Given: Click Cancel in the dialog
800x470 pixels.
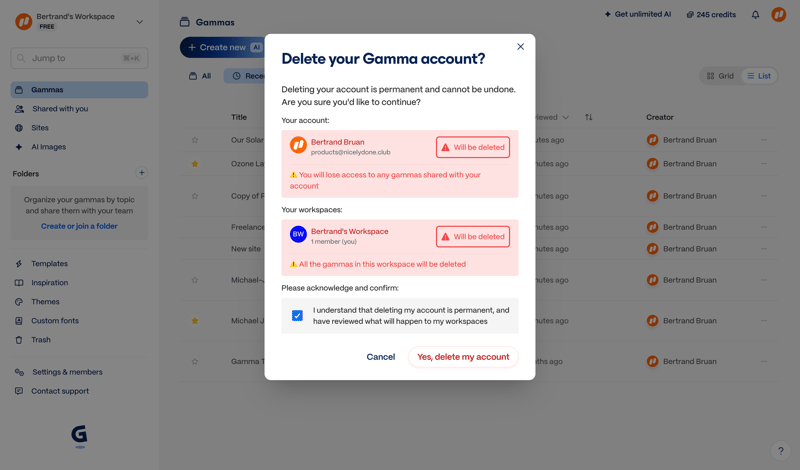Looking at the screenshot, I should coord(381,357).
